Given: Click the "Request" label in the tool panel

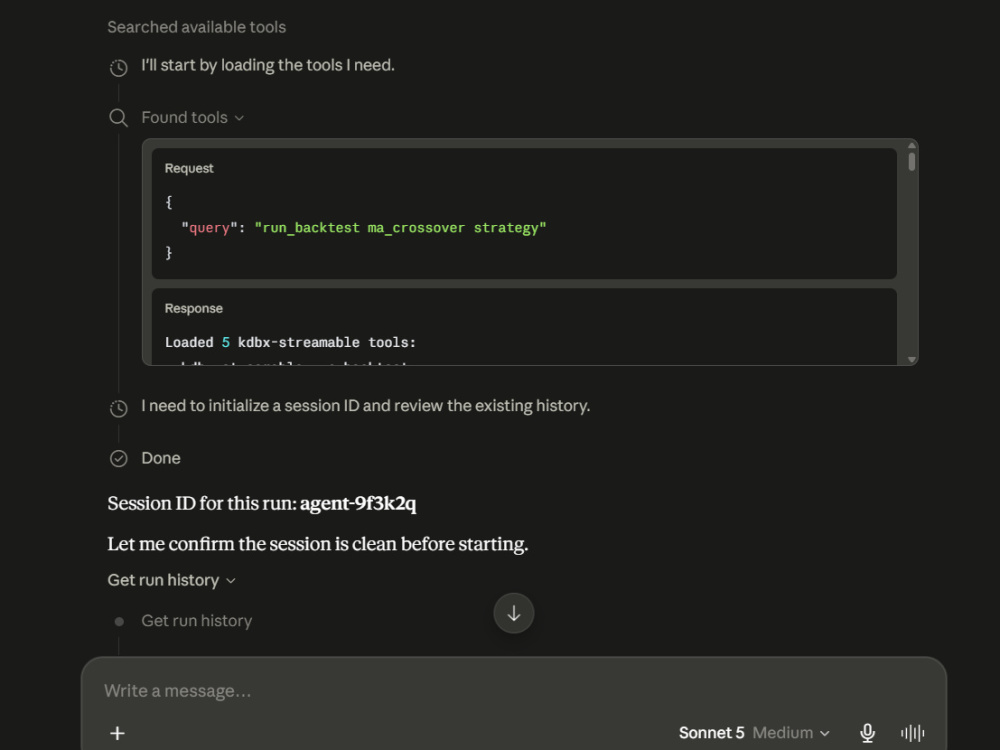Looking at the screenshot, I should (x=189, y=168).
